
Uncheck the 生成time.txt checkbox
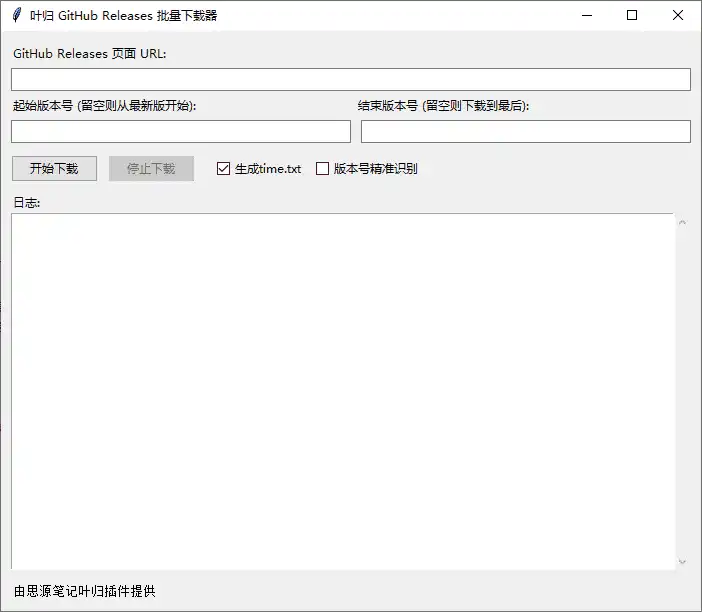pyautogui.click(x=223, y=169)
